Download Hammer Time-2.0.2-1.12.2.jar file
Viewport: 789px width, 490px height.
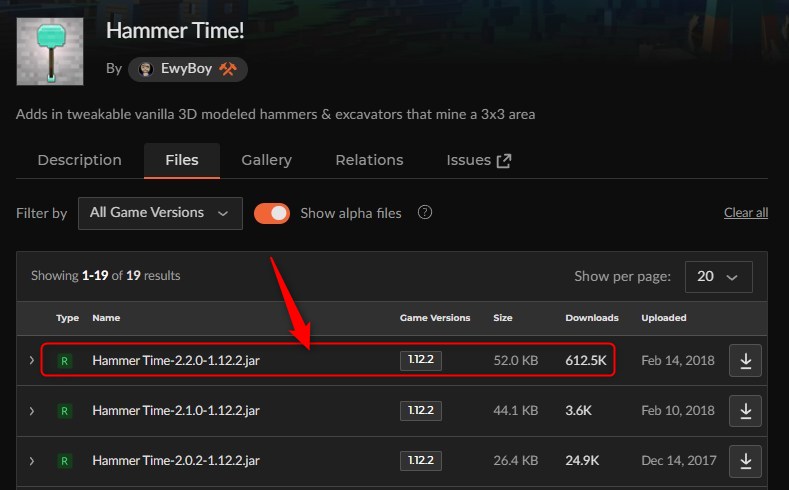(x=745, y=461)
